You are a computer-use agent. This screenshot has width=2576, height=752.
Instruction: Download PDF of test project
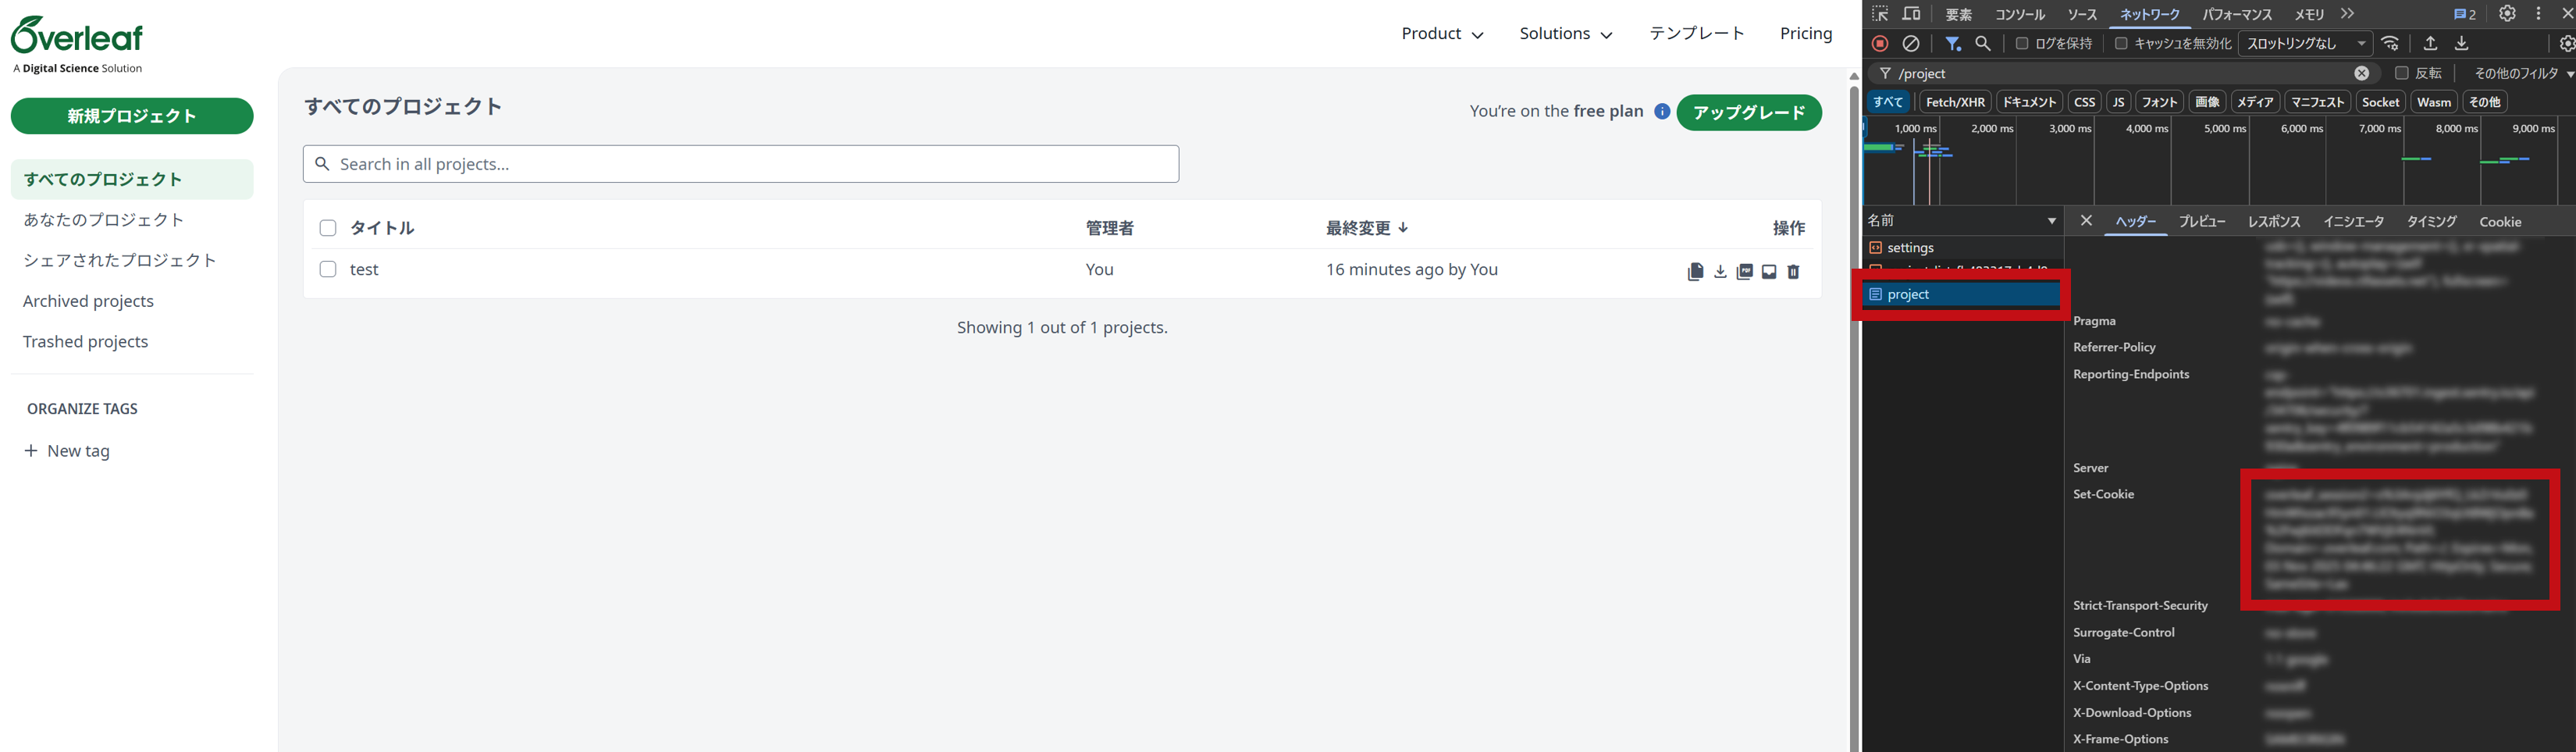1745,272
